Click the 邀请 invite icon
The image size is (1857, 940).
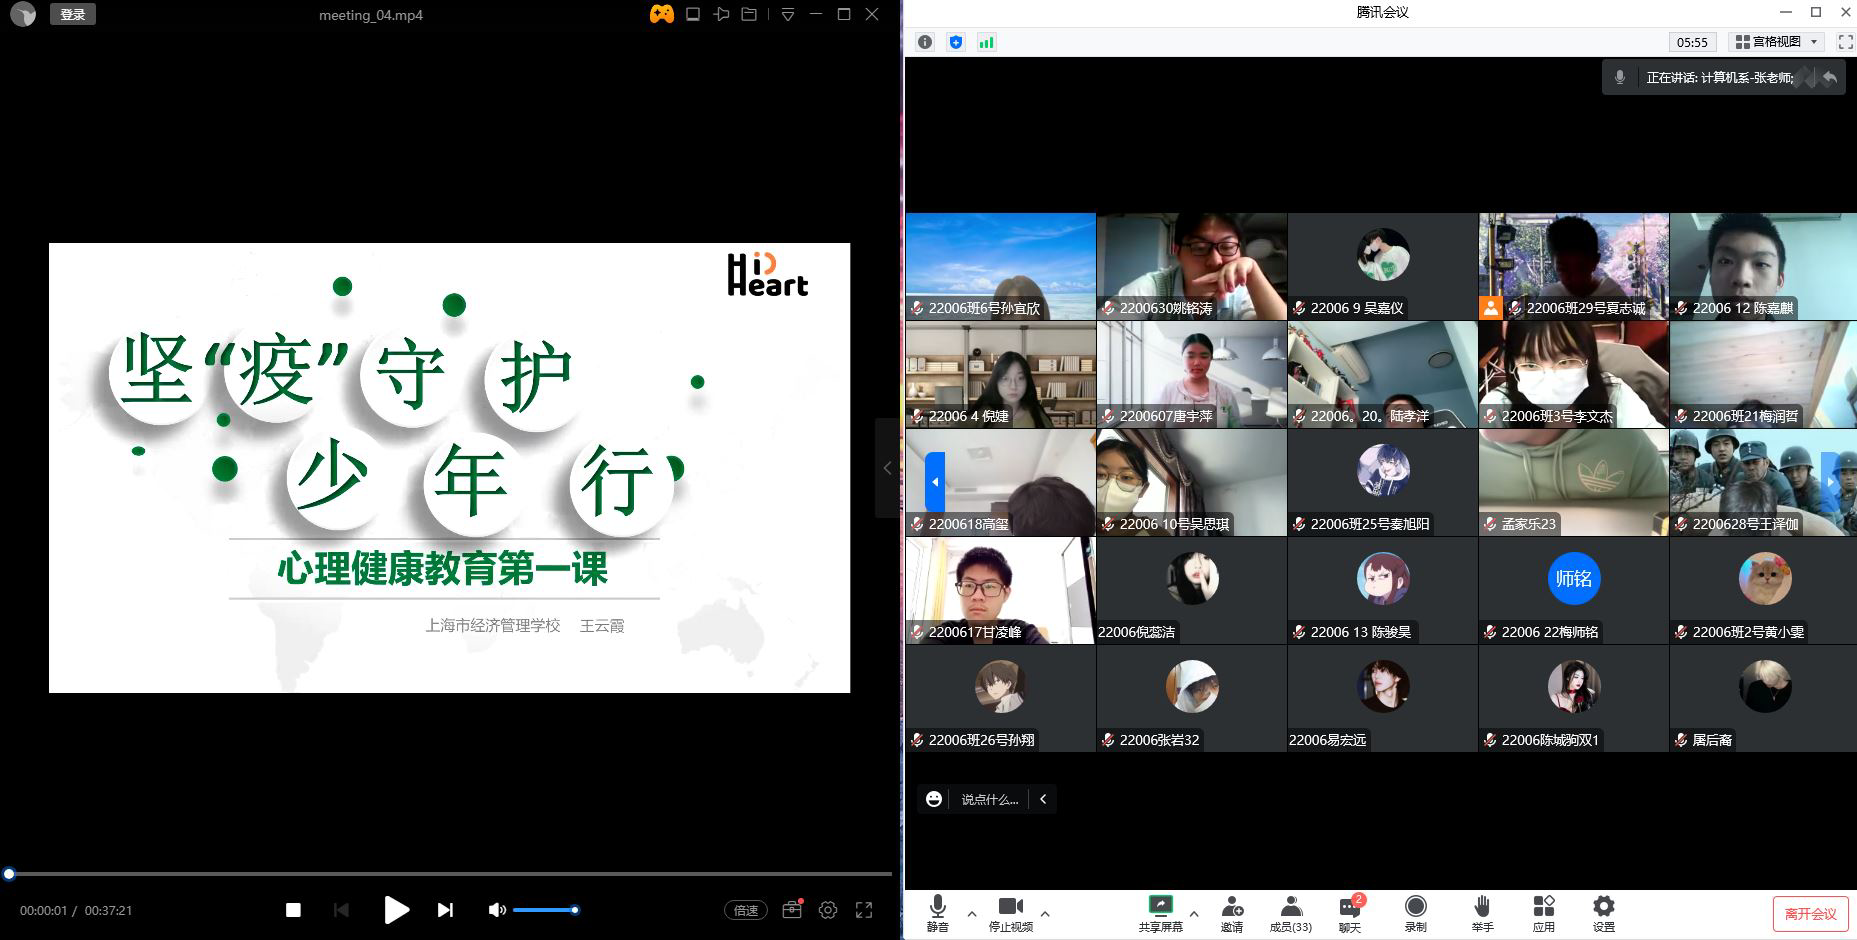pyautogui.click(x=1232, y=912)
